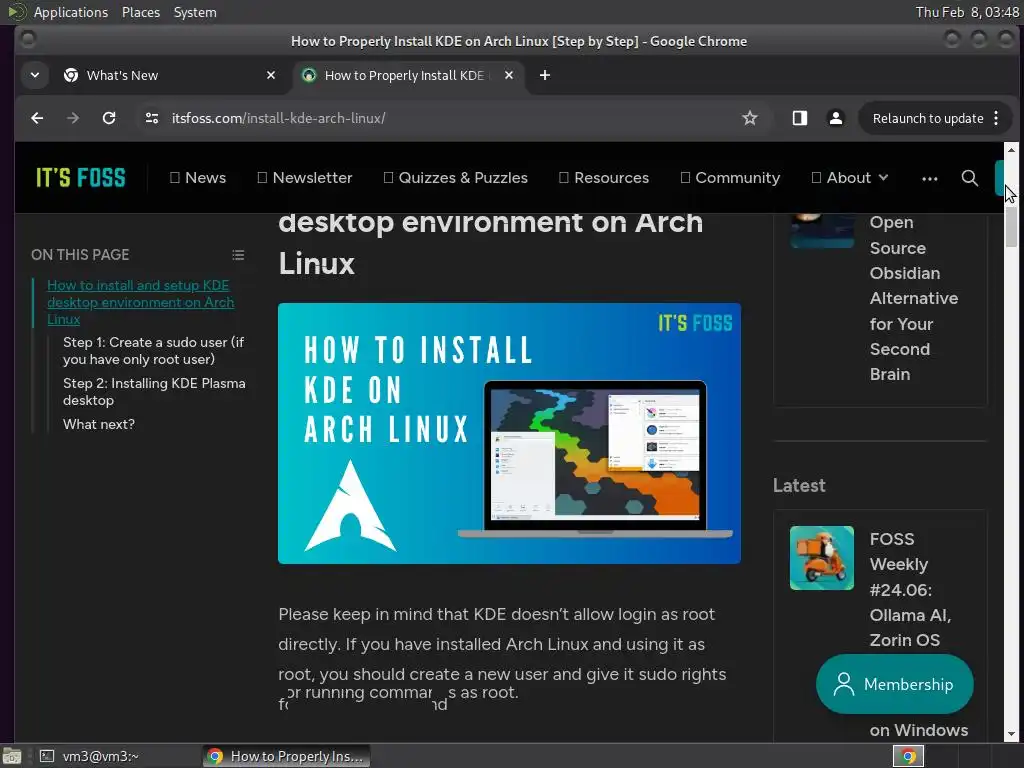Open the Chrome side panel
Screen dimensions: 1024x768
799,118
